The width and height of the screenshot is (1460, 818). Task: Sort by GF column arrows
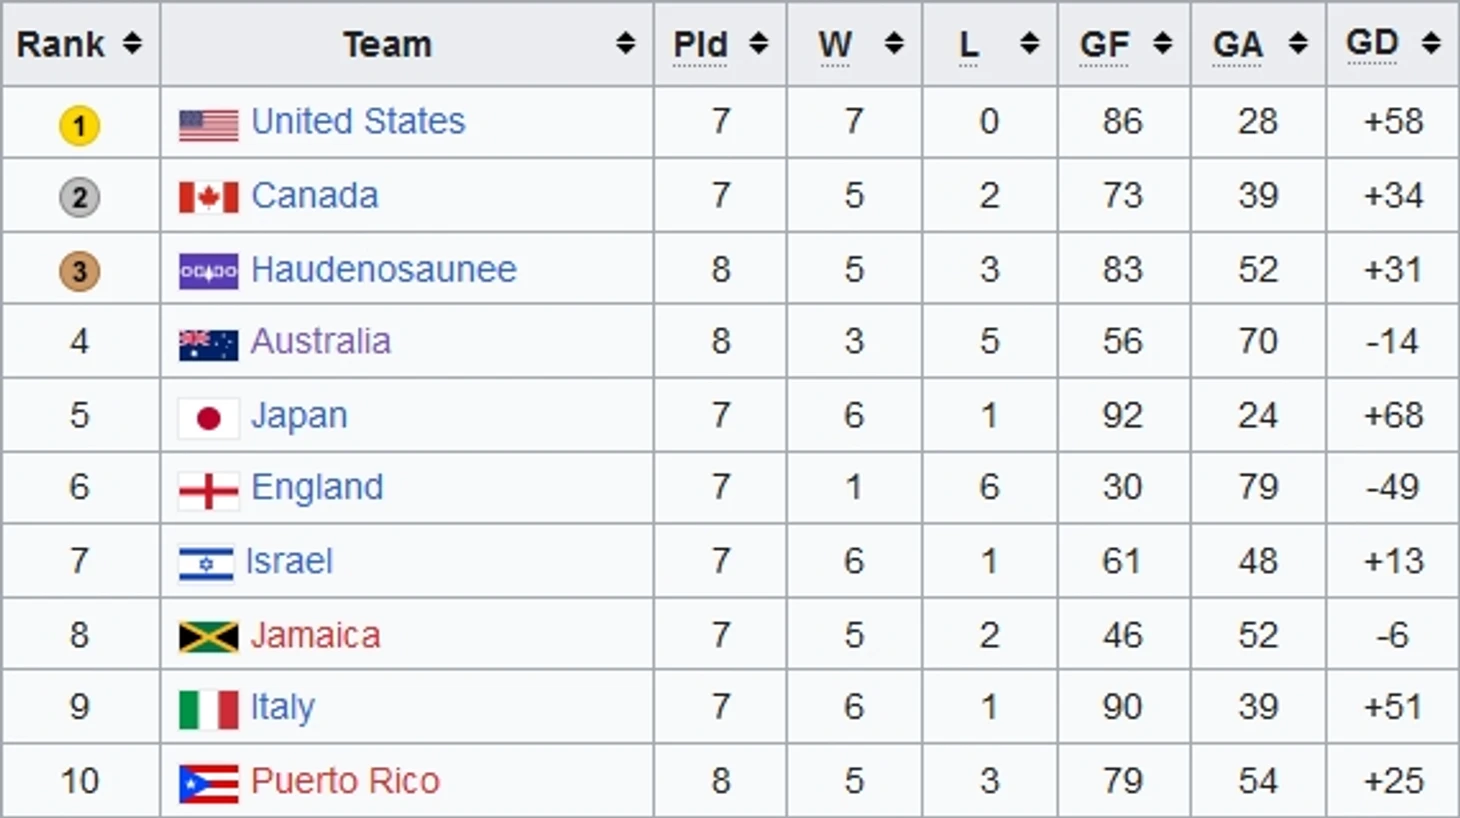pyautogui.click(x=1162, y=44)
